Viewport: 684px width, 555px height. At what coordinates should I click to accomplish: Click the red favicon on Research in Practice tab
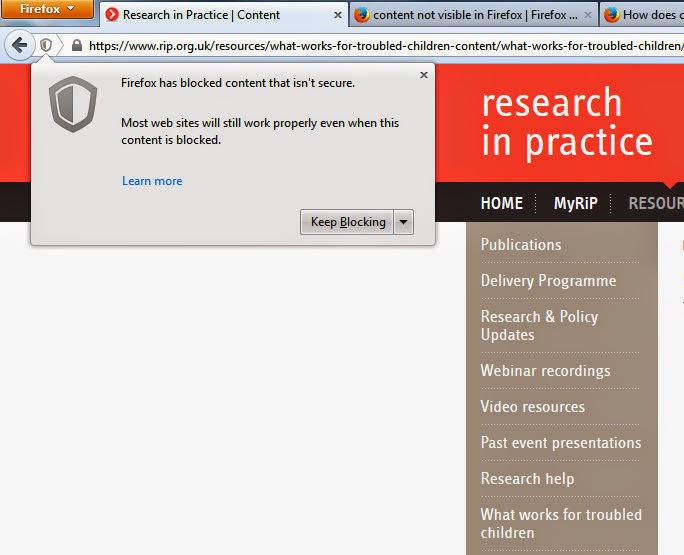[x=112, y=14]
